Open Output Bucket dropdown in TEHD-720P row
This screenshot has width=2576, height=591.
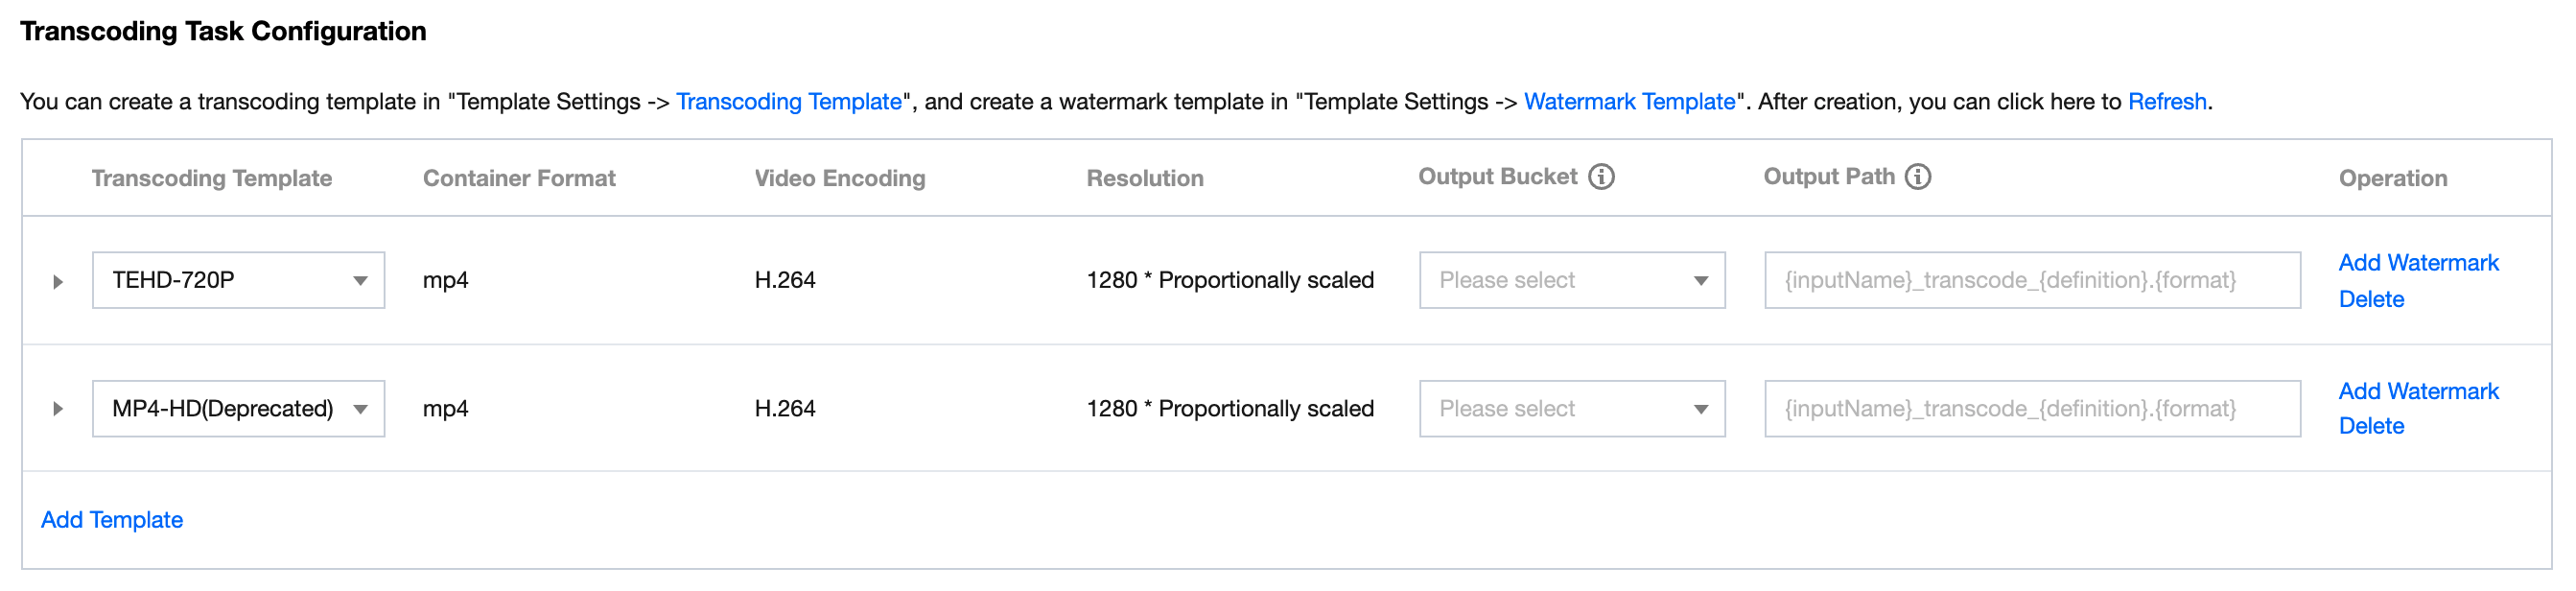(x=1571, y=281)
